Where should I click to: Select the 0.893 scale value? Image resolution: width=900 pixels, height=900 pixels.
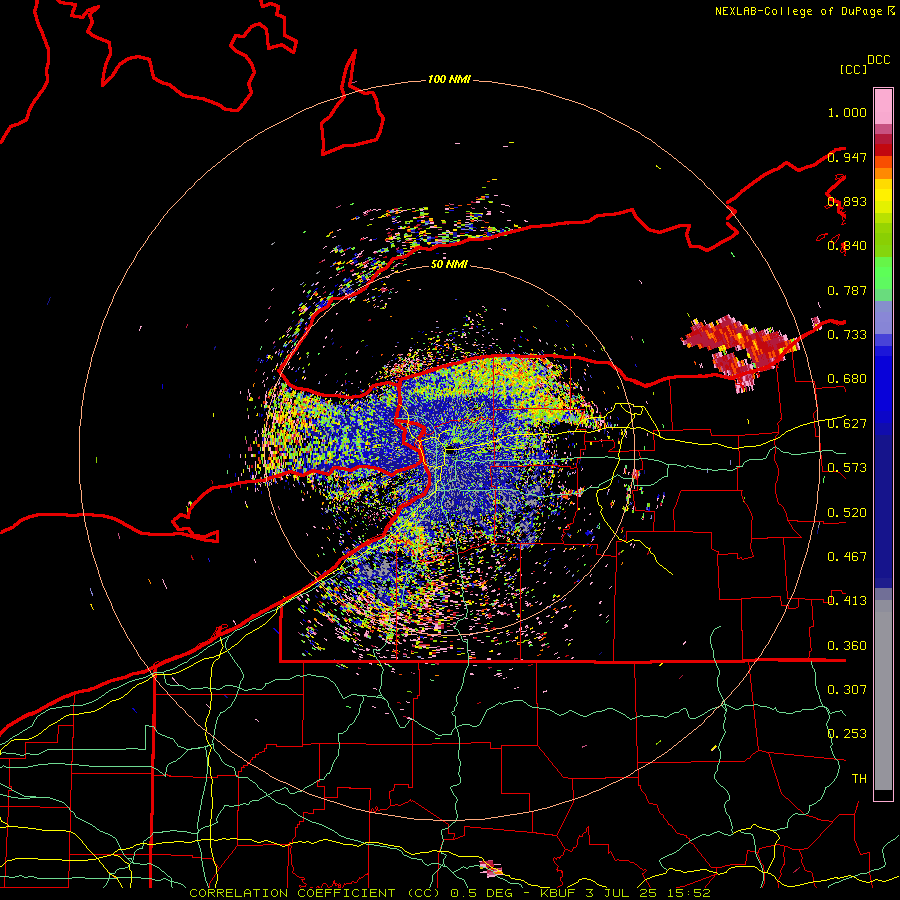tap(847, 201)
